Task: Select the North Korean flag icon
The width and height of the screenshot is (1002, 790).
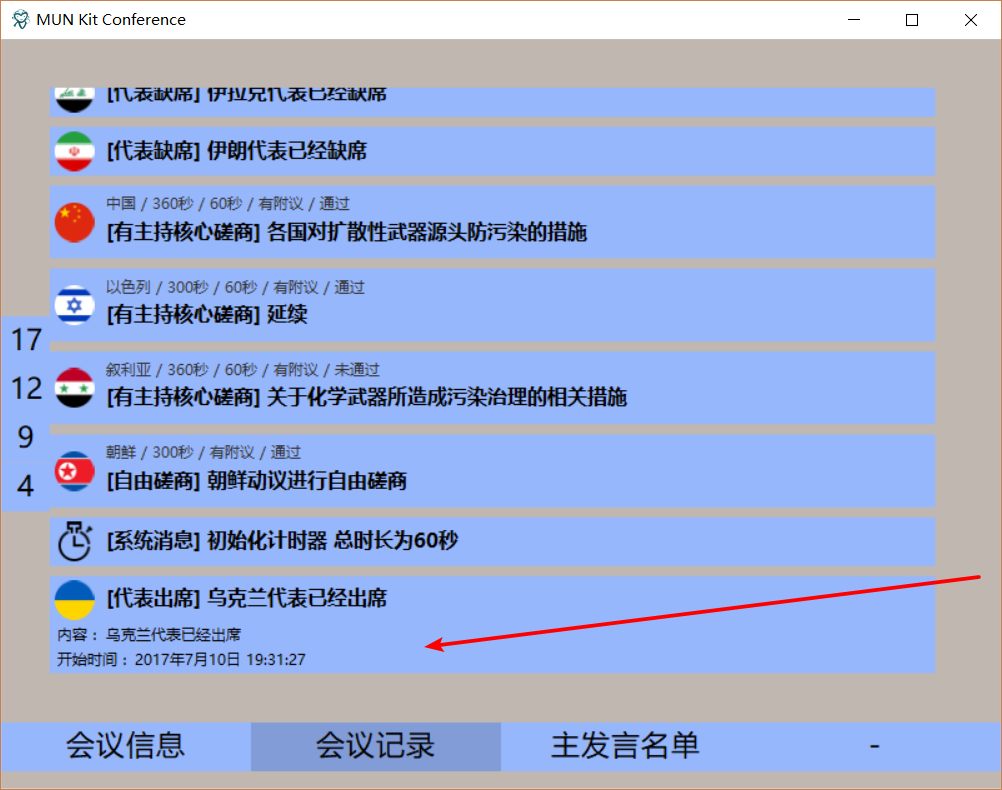Action: click(73, 470)
